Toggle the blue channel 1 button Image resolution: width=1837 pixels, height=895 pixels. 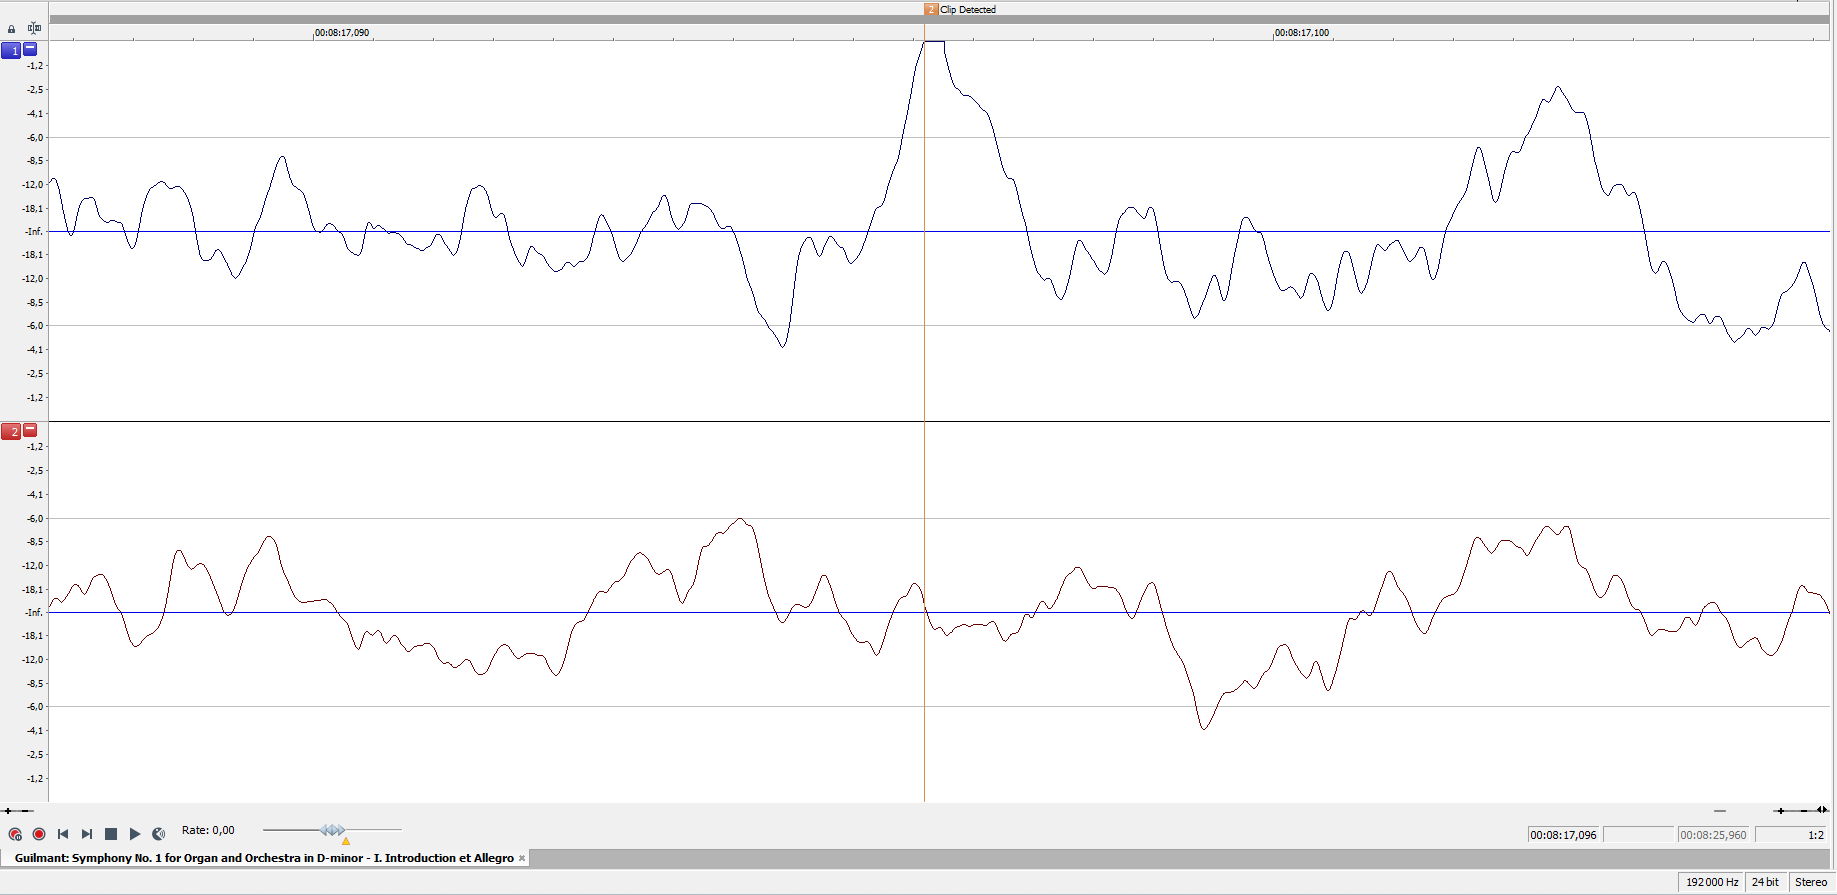(x=11, y=50)
